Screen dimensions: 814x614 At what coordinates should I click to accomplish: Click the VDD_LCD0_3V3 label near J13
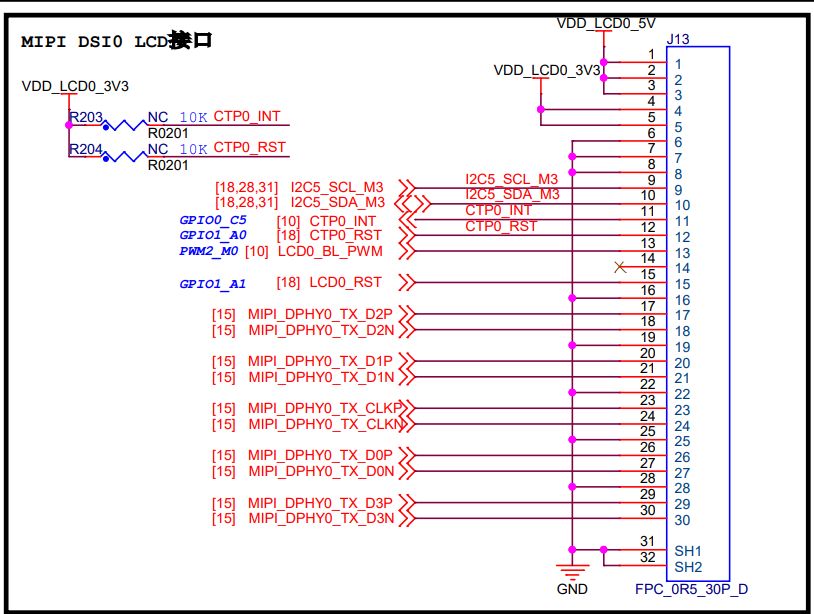[547, 70]
